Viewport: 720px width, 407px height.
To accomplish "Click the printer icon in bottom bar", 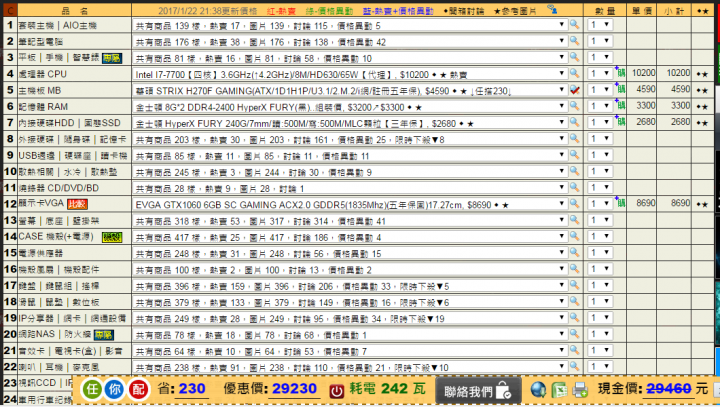I will coord(580,390).
